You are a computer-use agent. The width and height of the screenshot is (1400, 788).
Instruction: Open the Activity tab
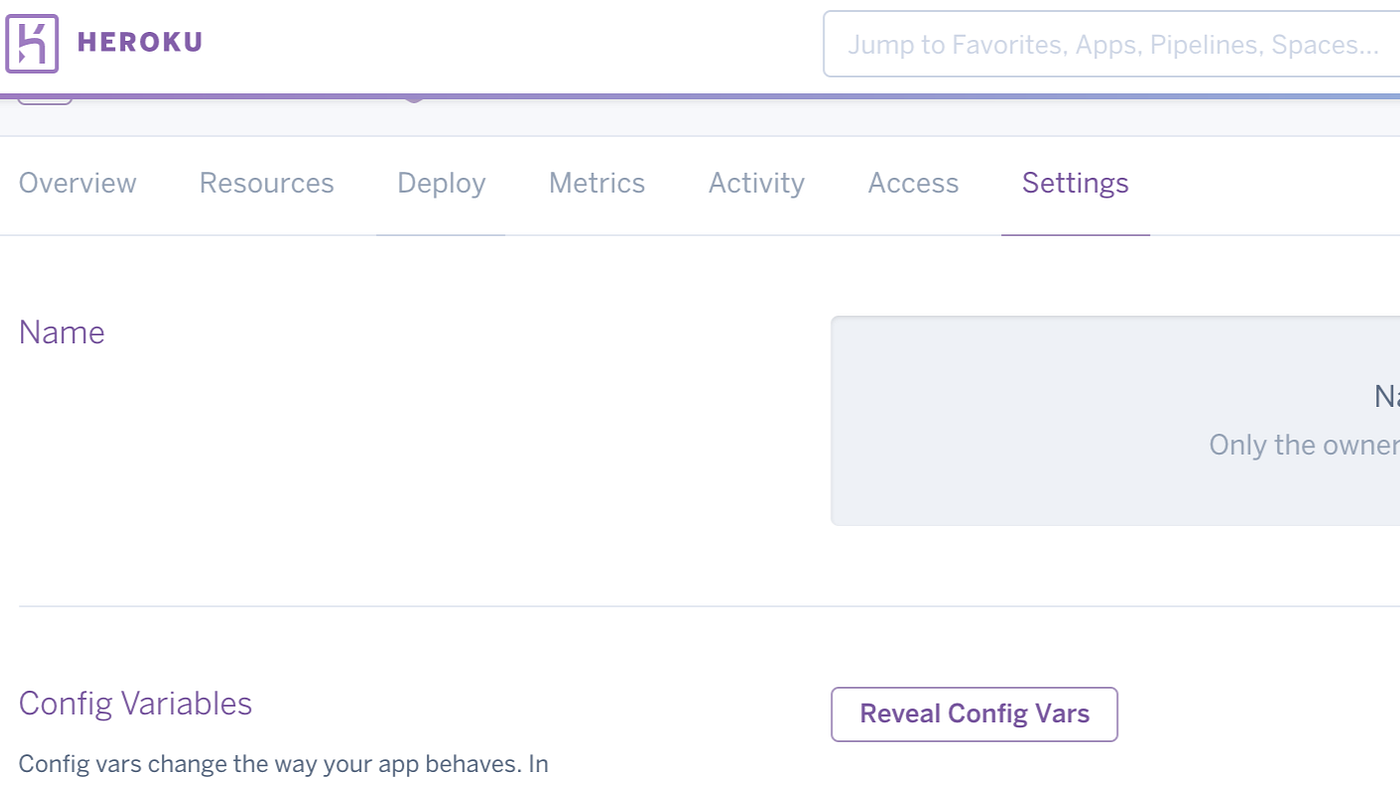pos(756,183)
